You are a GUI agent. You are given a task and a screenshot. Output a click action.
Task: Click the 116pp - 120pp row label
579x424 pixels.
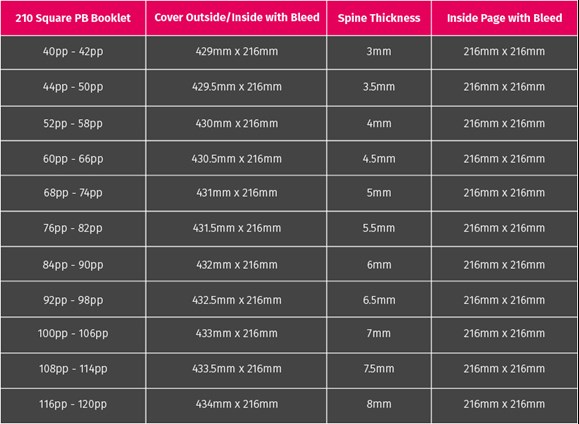[73, 404]
